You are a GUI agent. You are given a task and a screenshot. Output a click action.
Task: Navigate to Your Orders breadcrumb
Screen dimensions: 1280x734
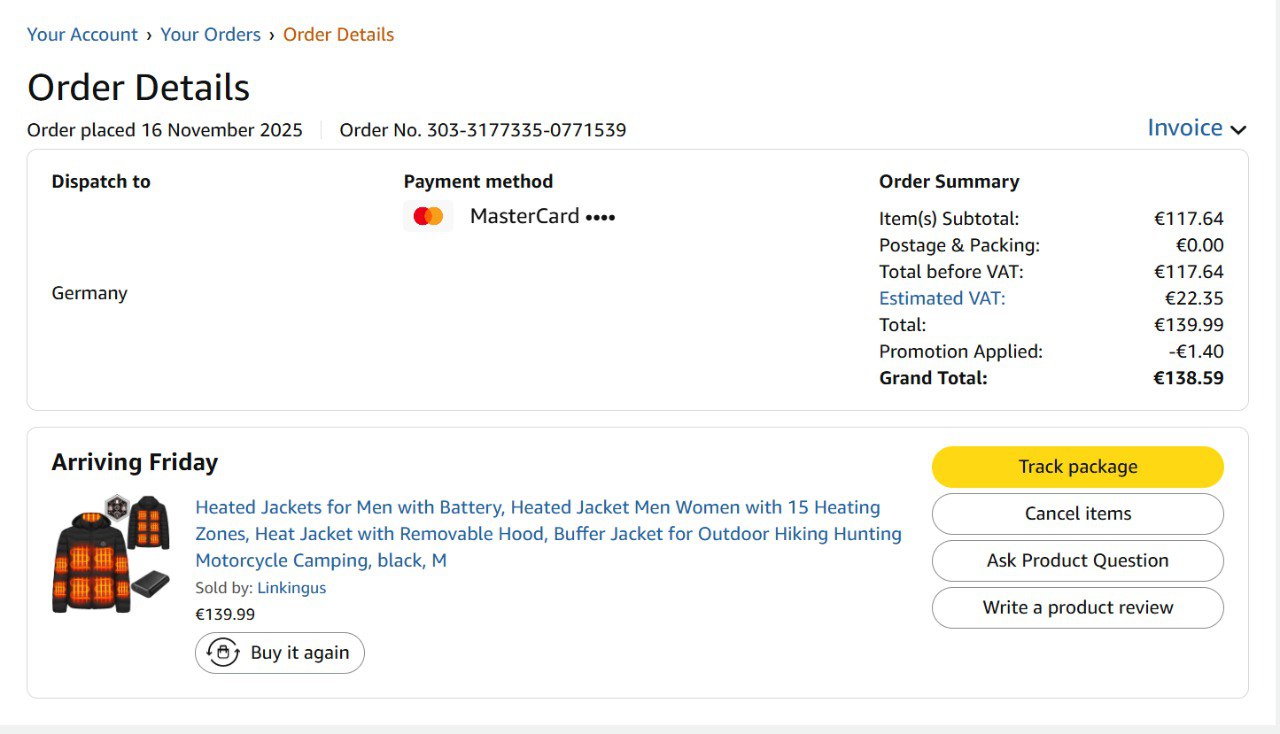coord(210,34)
